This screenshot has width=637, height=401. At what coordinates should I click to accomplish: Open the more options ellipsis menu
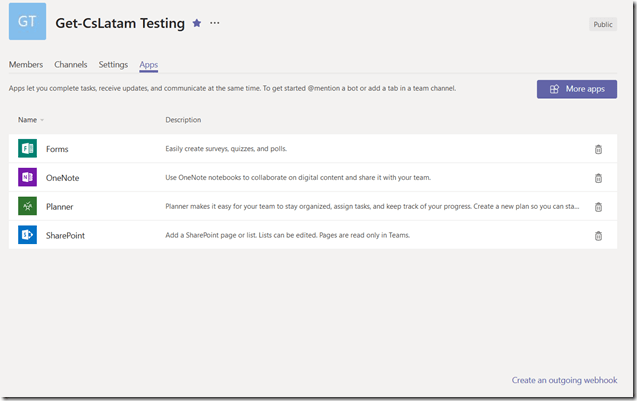coord(214,22)
